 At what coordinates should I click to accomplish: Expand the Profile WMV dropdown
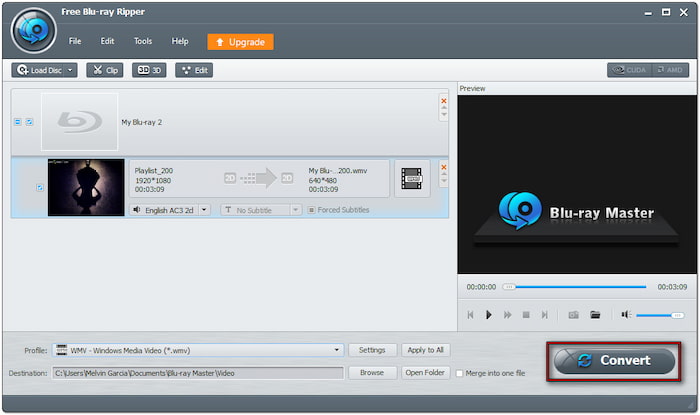[338, 350]
